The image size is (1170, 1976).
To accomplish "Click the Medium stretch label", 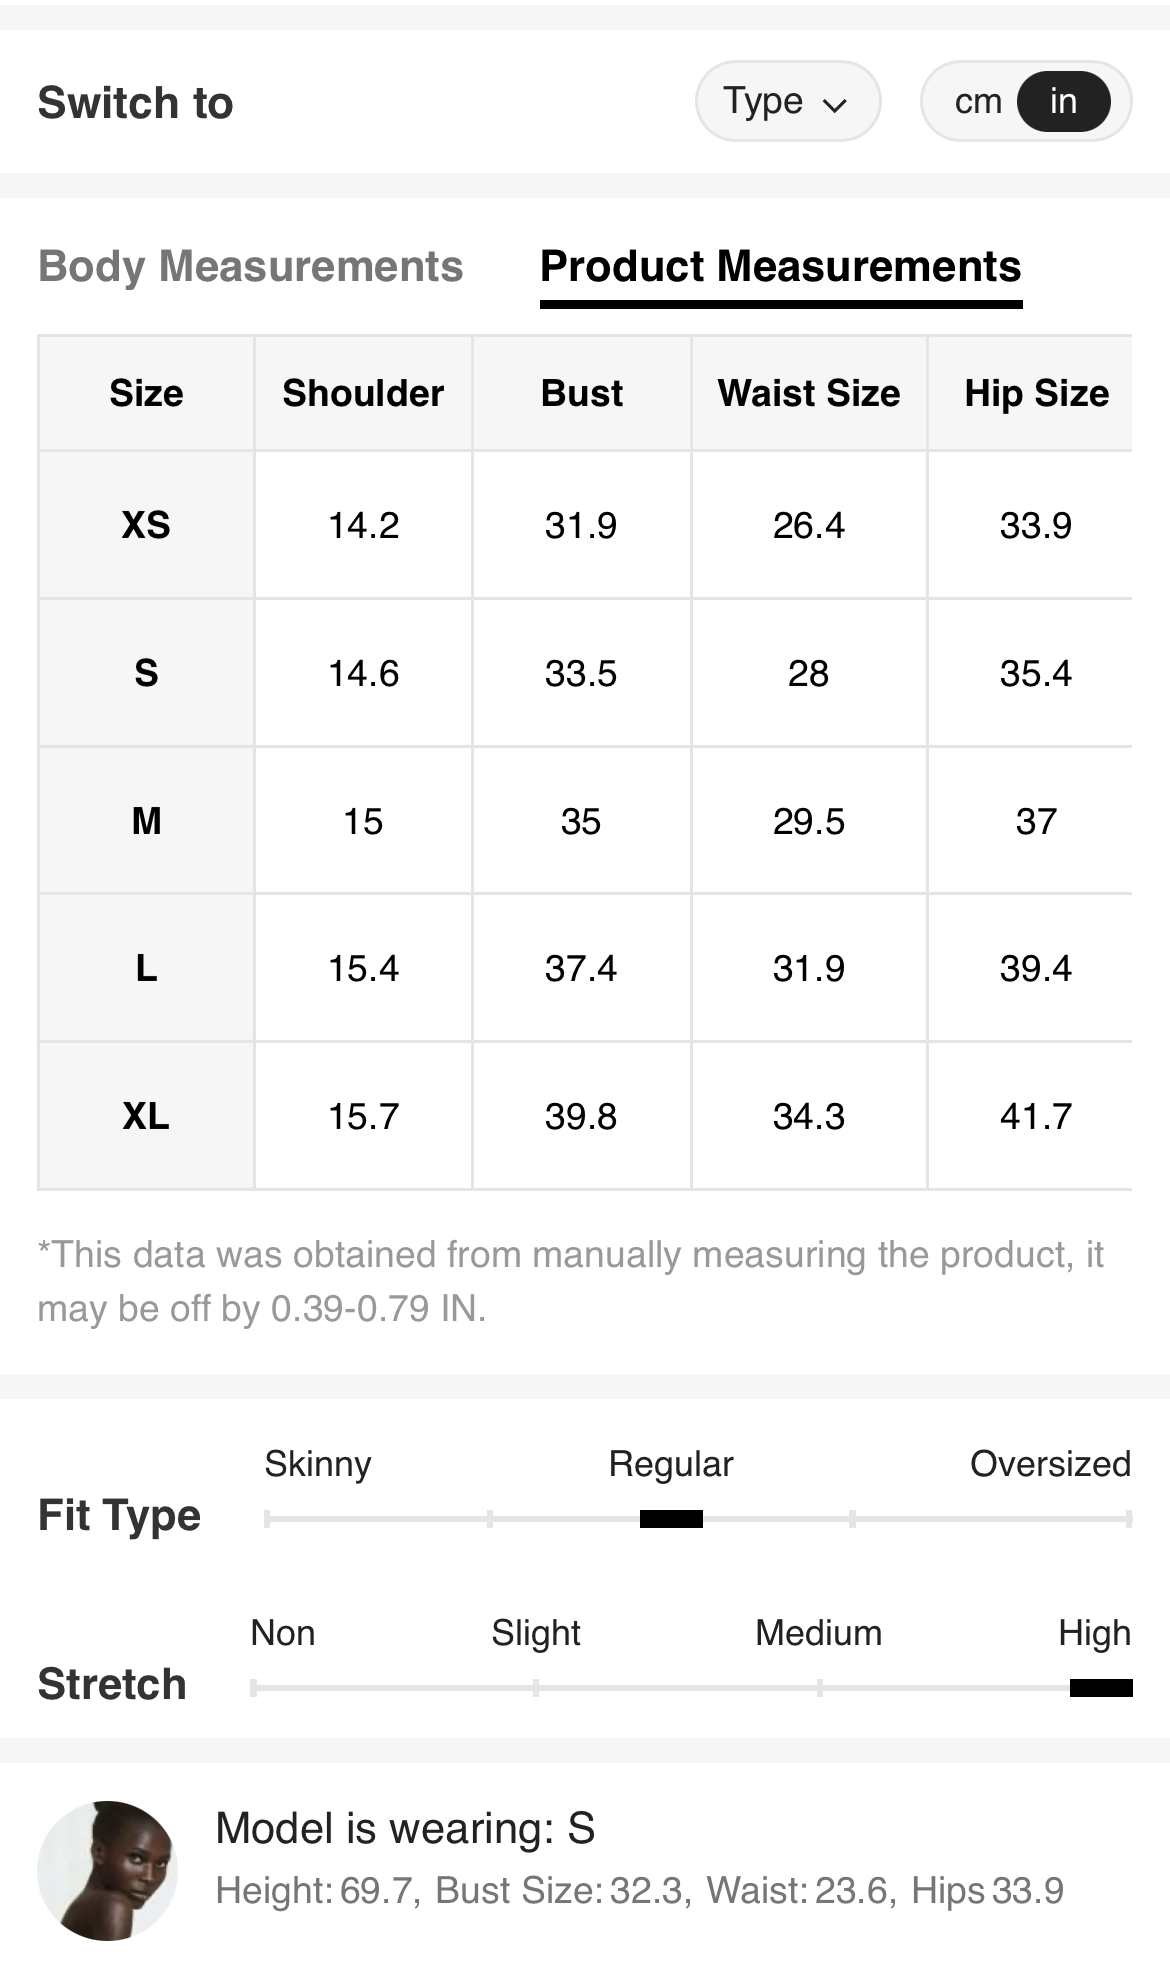I will pyautogui.click(x=818, y=1633).
